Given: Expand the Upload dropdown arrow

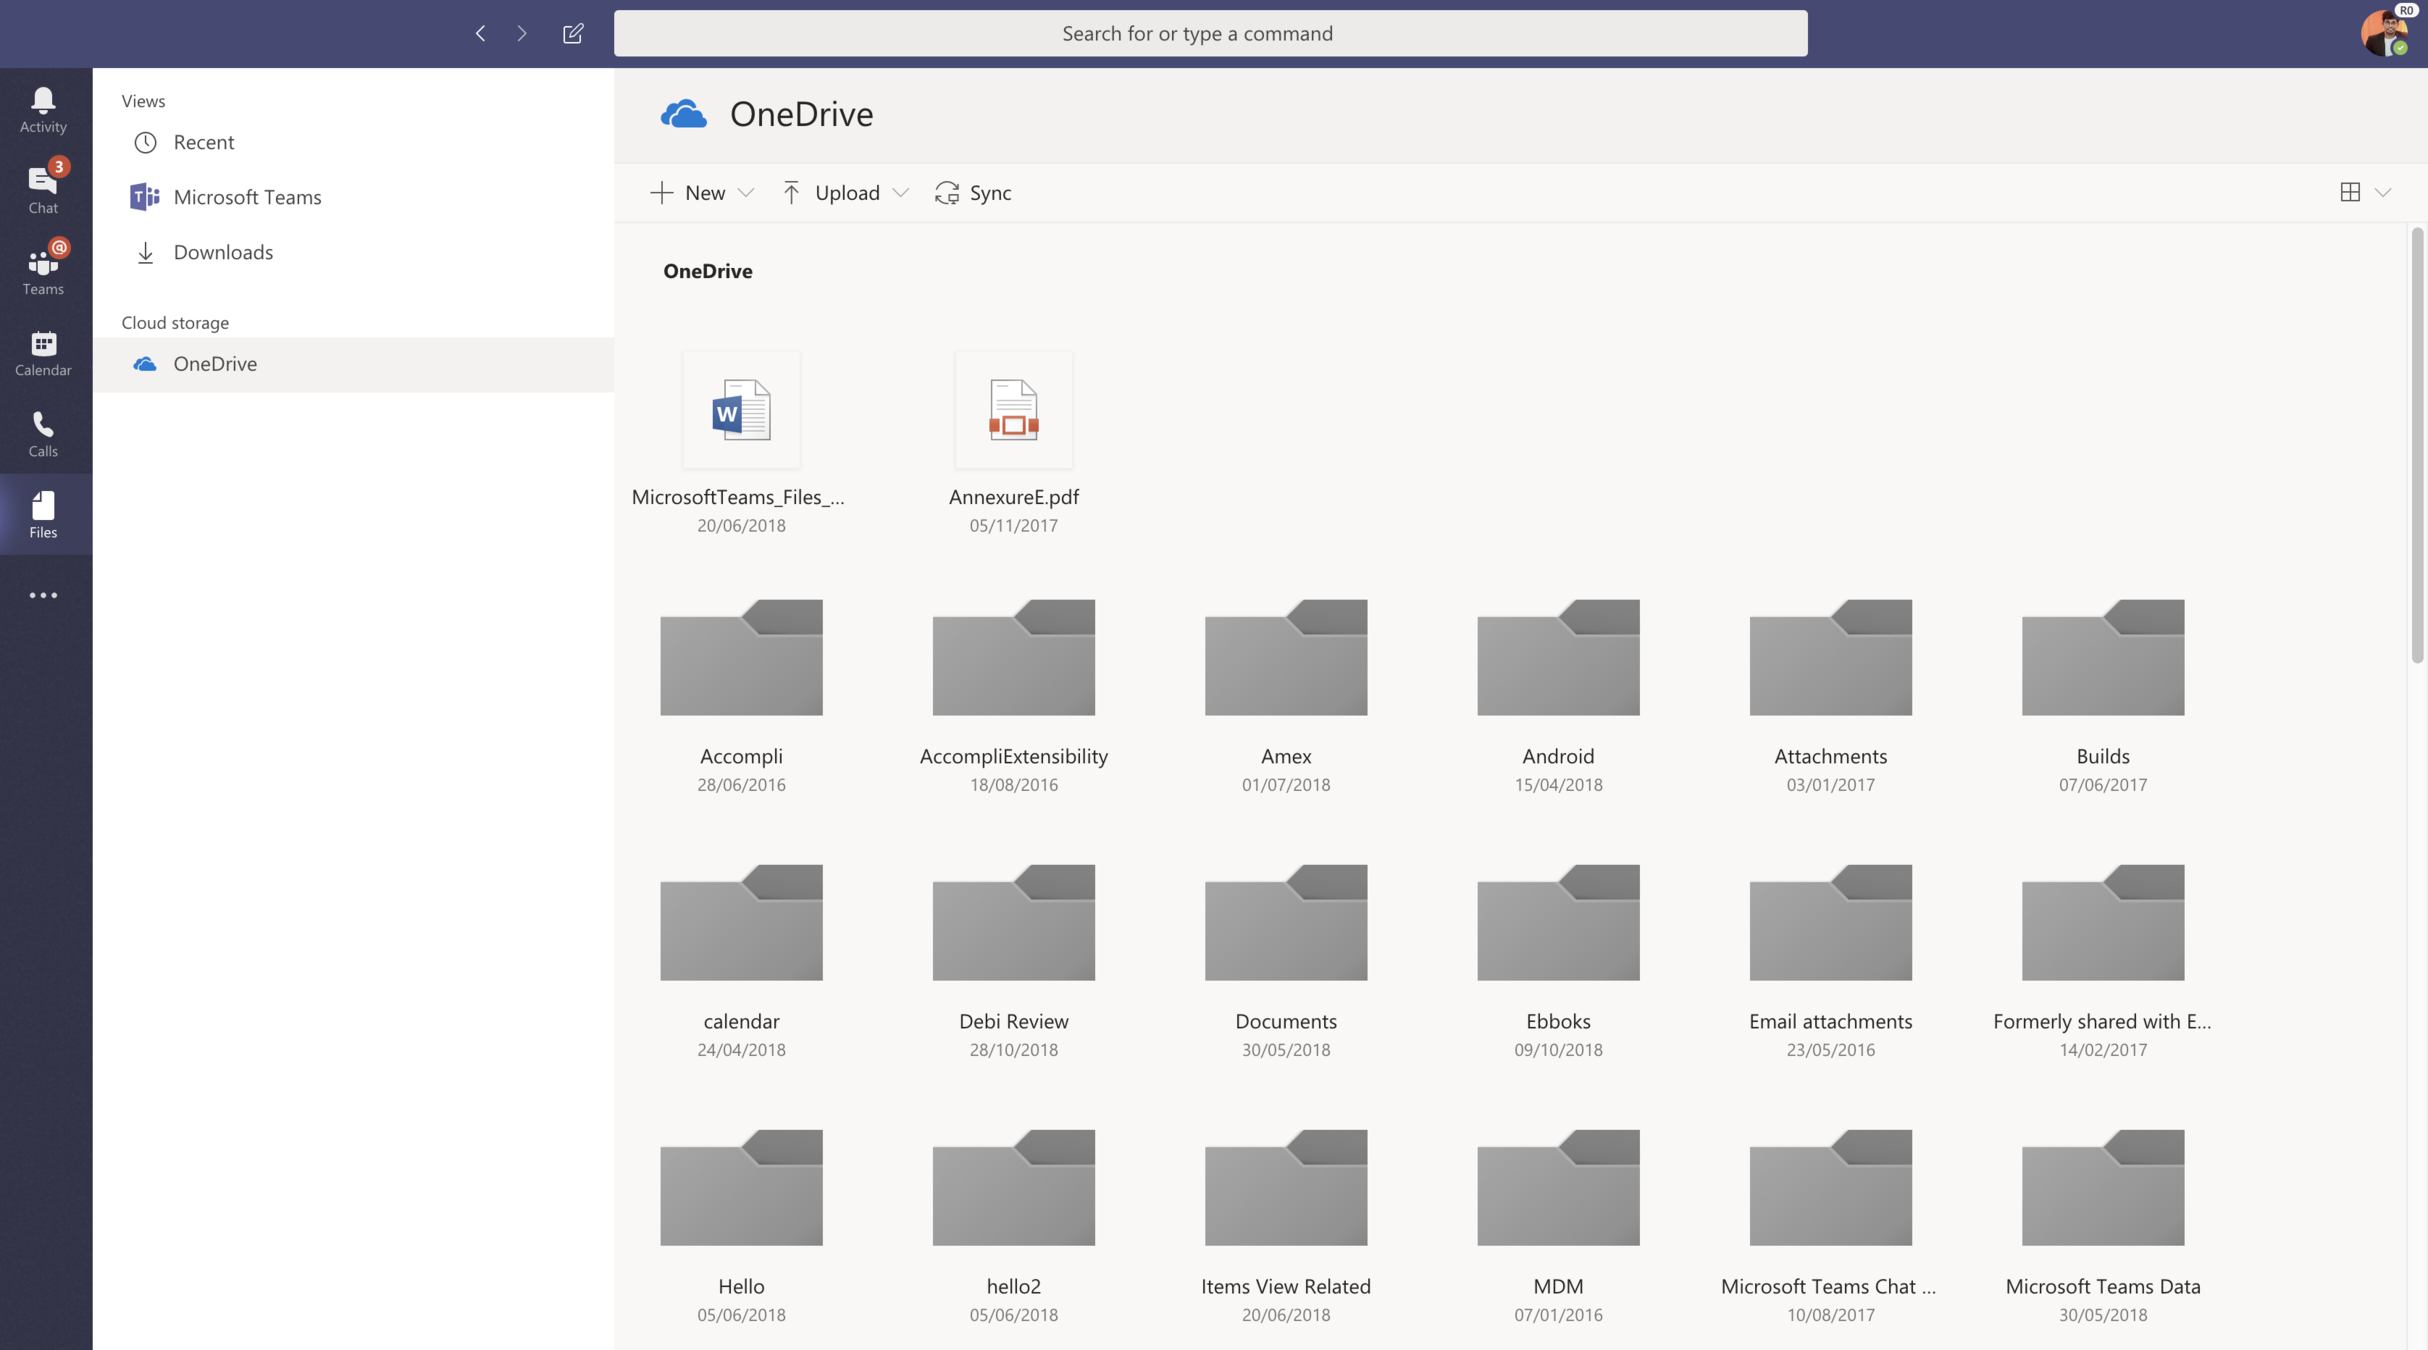Looking at the screenshot, I should click(x=900, y=193).
